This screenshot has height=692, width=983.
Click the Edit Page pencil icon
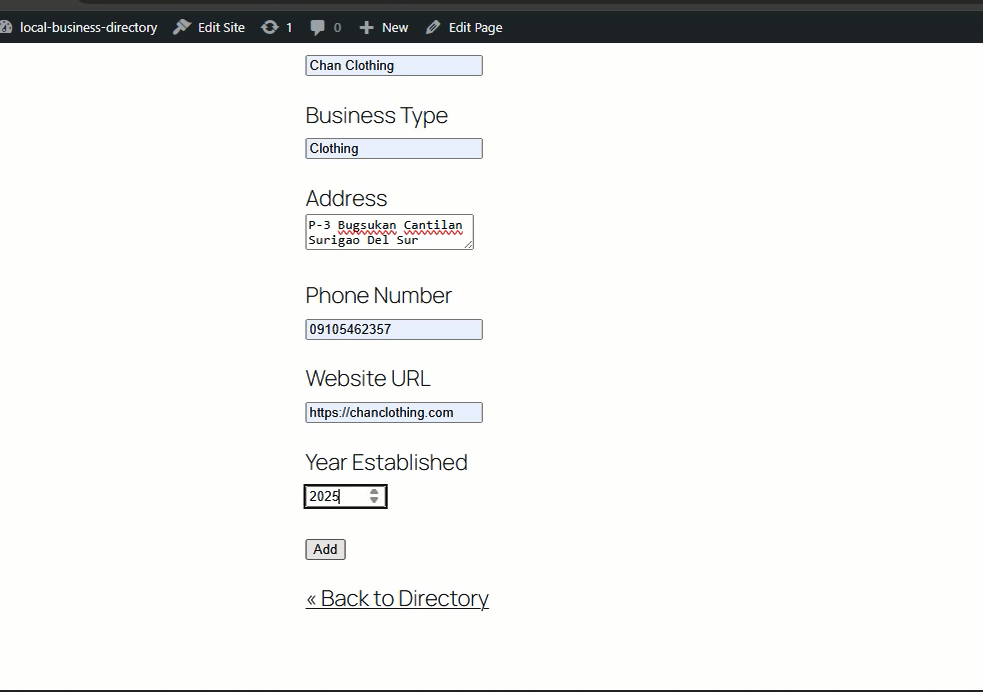coord(433,27)
